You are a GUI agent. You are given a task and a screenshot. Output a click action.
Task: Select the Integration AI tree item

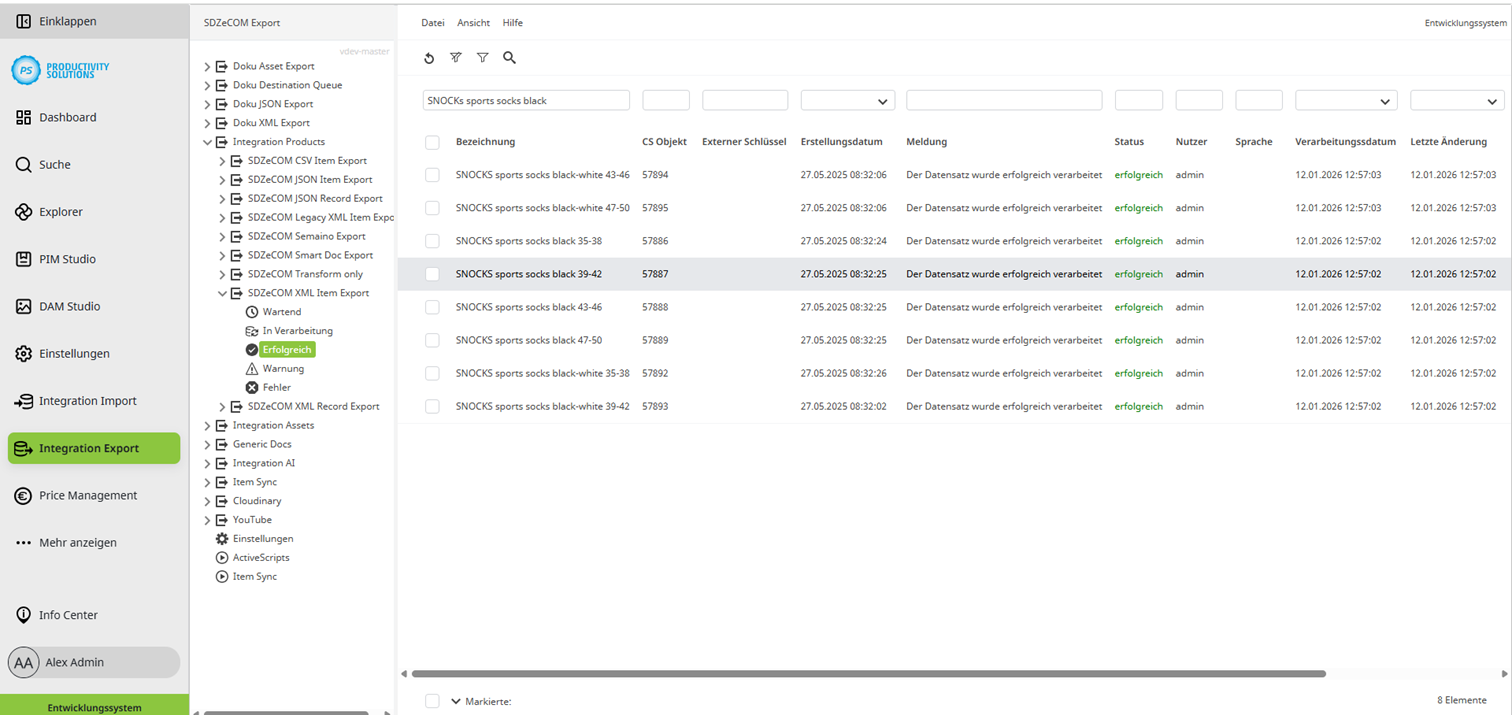[264, 464]
